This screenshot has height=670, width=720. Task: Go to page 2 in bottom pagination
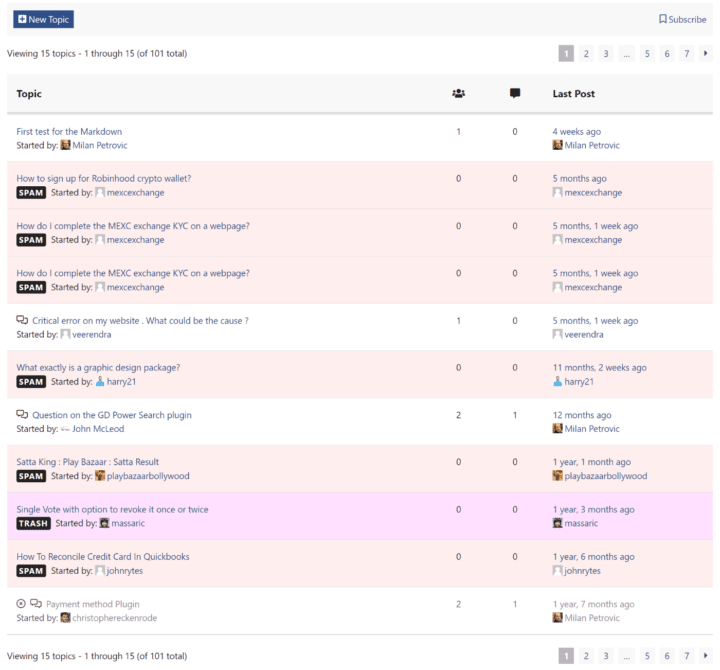[x=586, y=656]
